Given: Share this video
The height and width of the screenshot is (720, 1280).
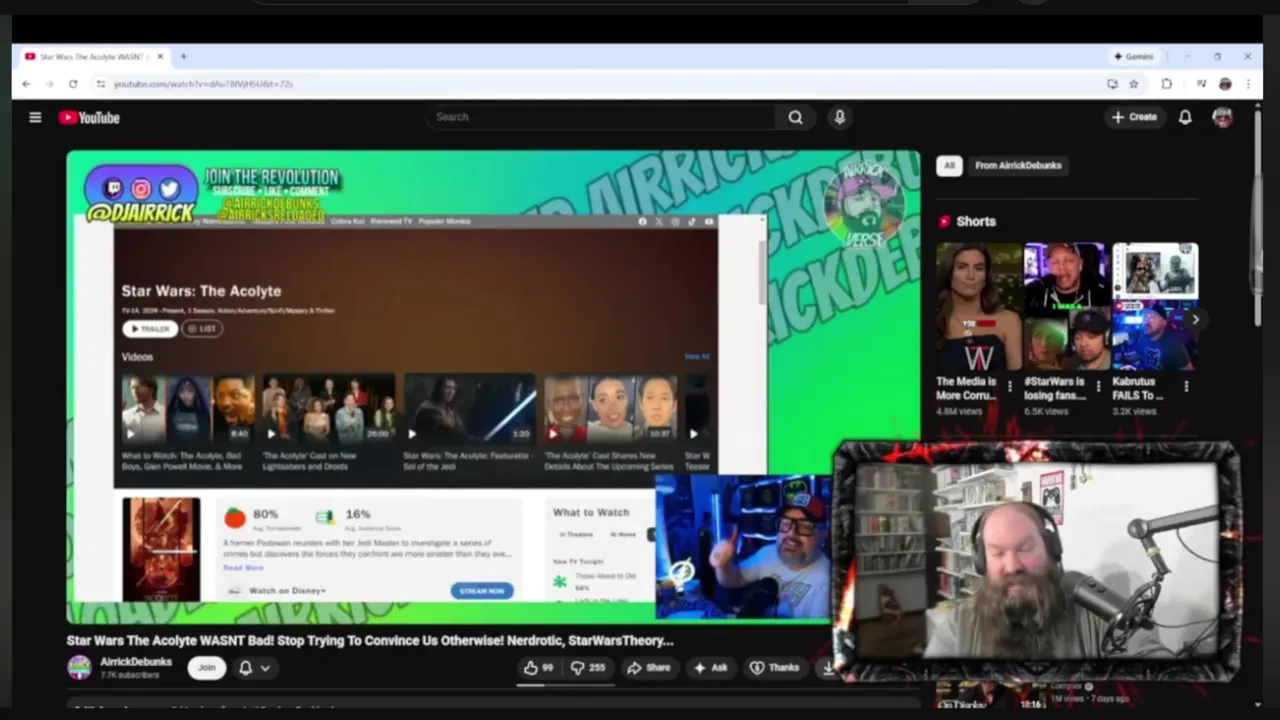Looking at the screenshot, I should click(649, 667).
